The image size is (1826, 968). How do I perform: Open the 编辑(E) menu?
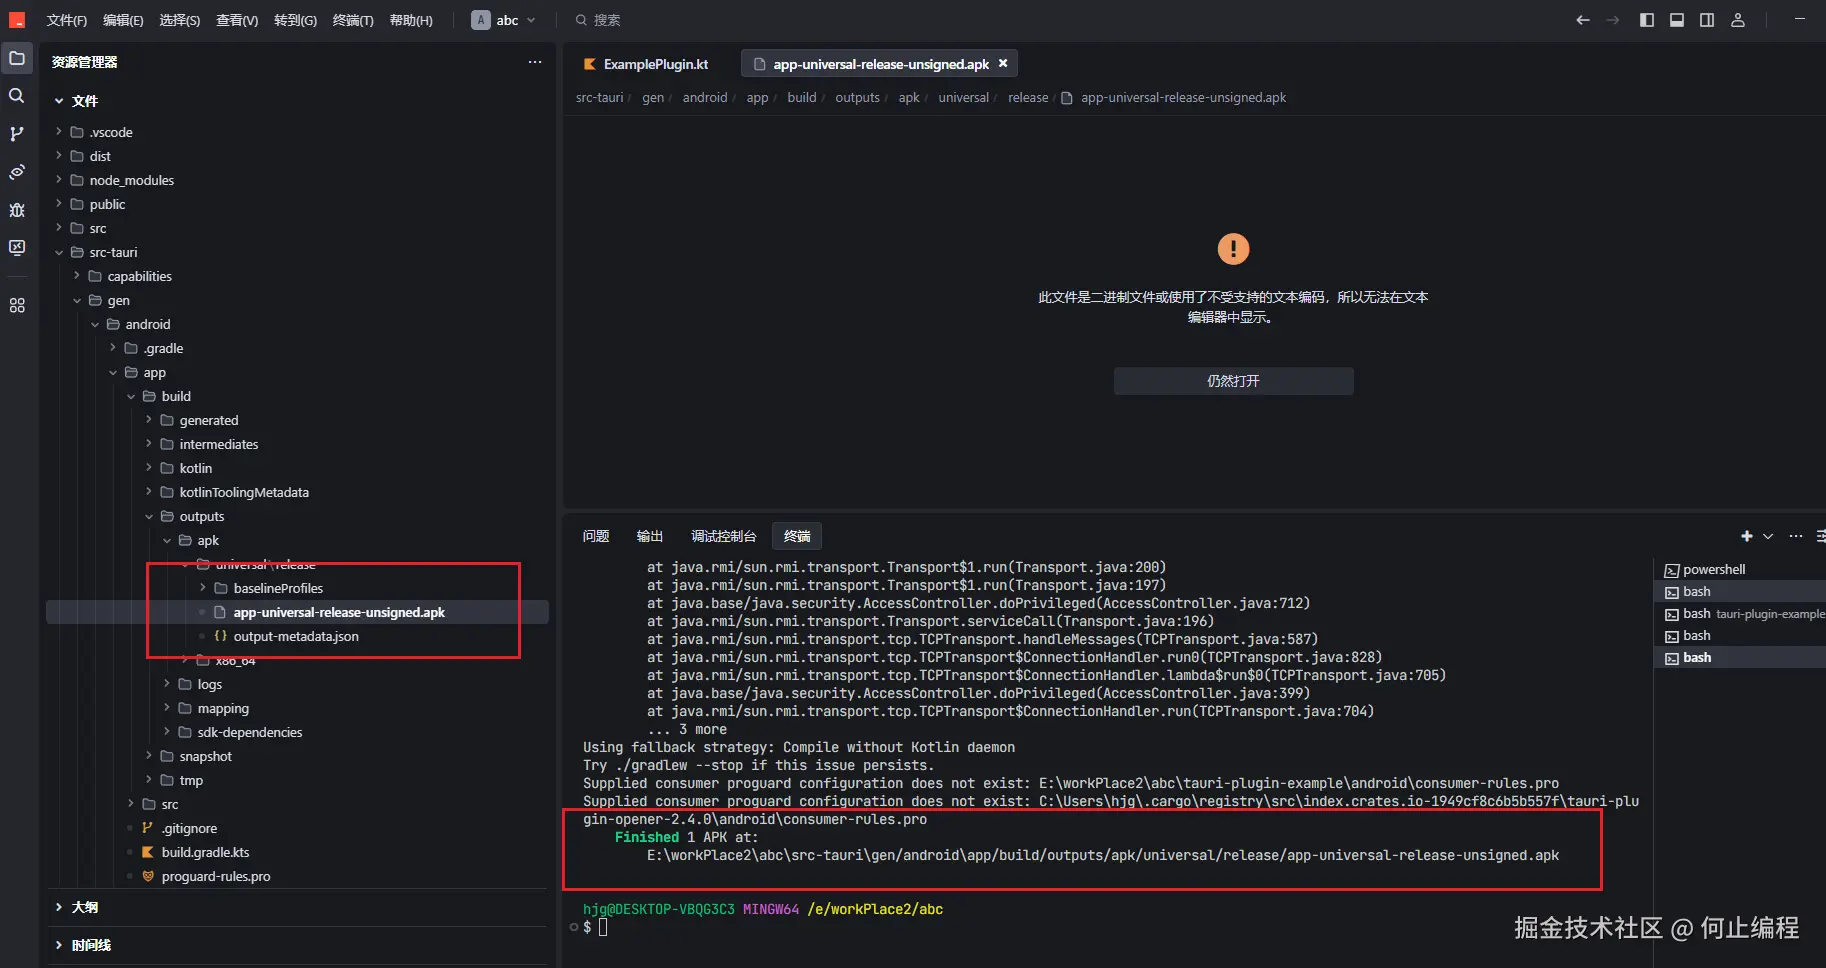point(123,20)
